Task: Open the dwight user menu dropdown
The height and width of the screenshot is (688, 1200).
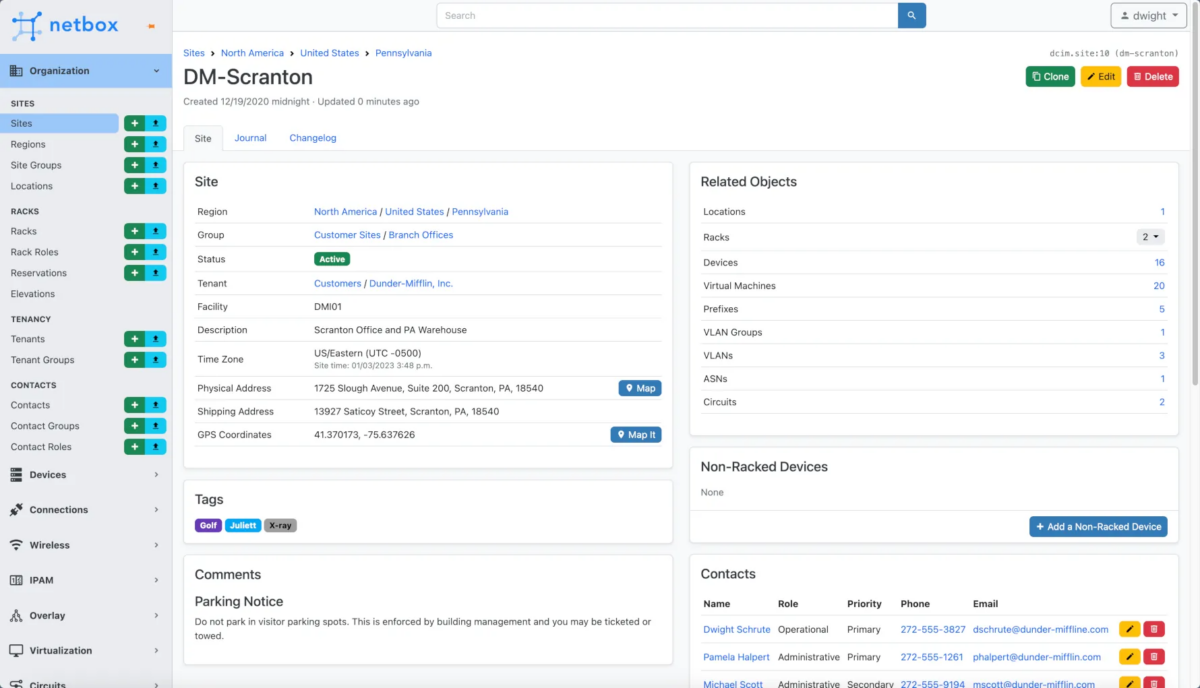Action: [1147, 15]
